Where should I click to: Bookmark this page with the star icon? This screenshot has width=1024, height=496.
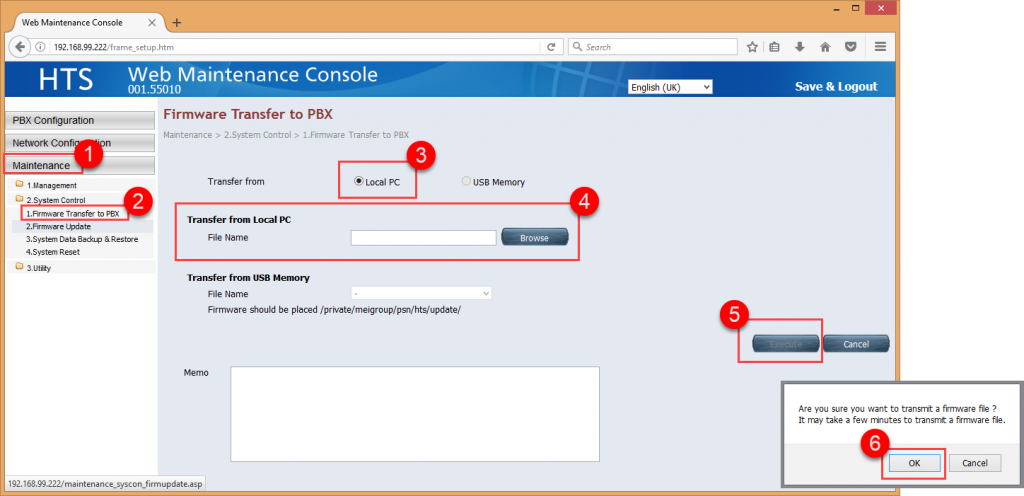752,47
